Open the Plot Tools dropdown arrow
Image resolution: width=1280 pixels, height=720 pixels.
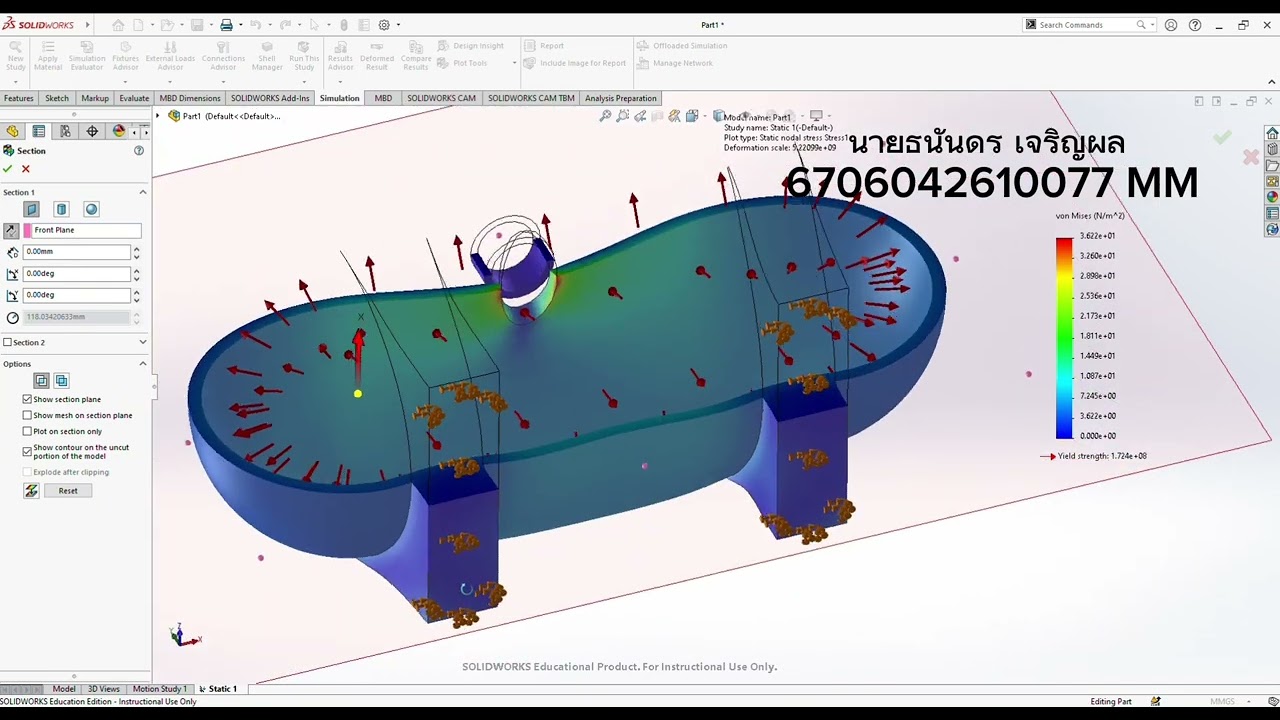tap(514, 63)
